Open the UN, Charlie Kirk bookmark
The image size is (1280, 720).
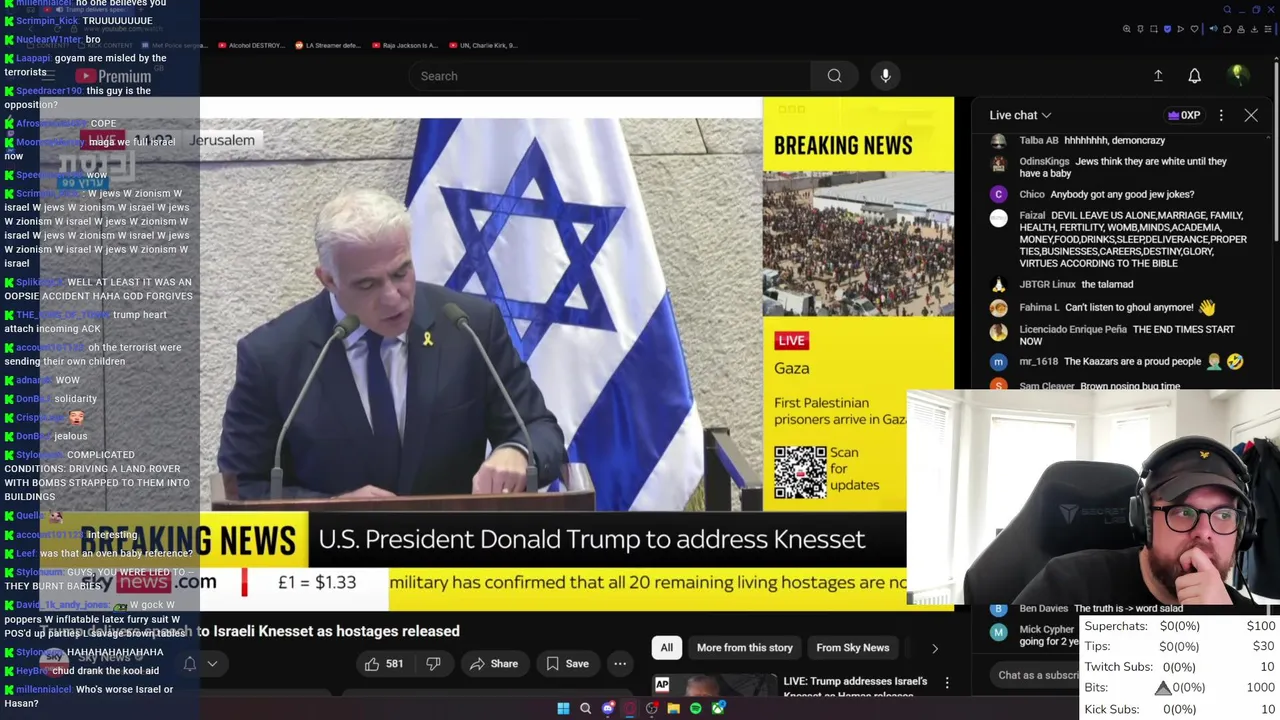[483, 45]
